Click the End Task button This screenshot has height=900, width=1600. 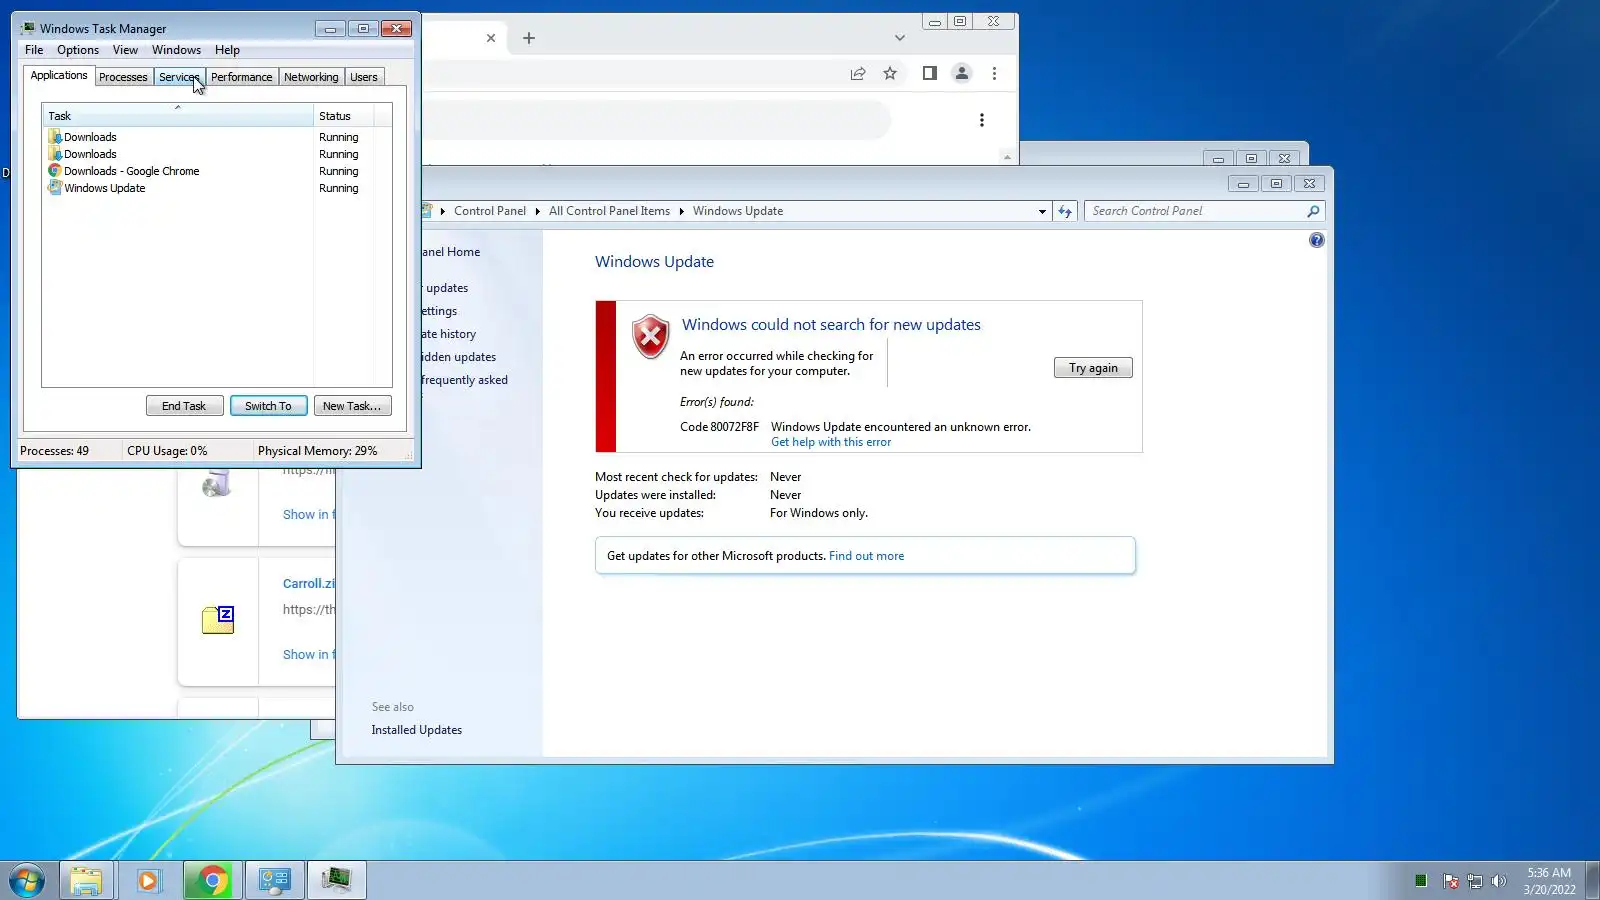(184, 406)
